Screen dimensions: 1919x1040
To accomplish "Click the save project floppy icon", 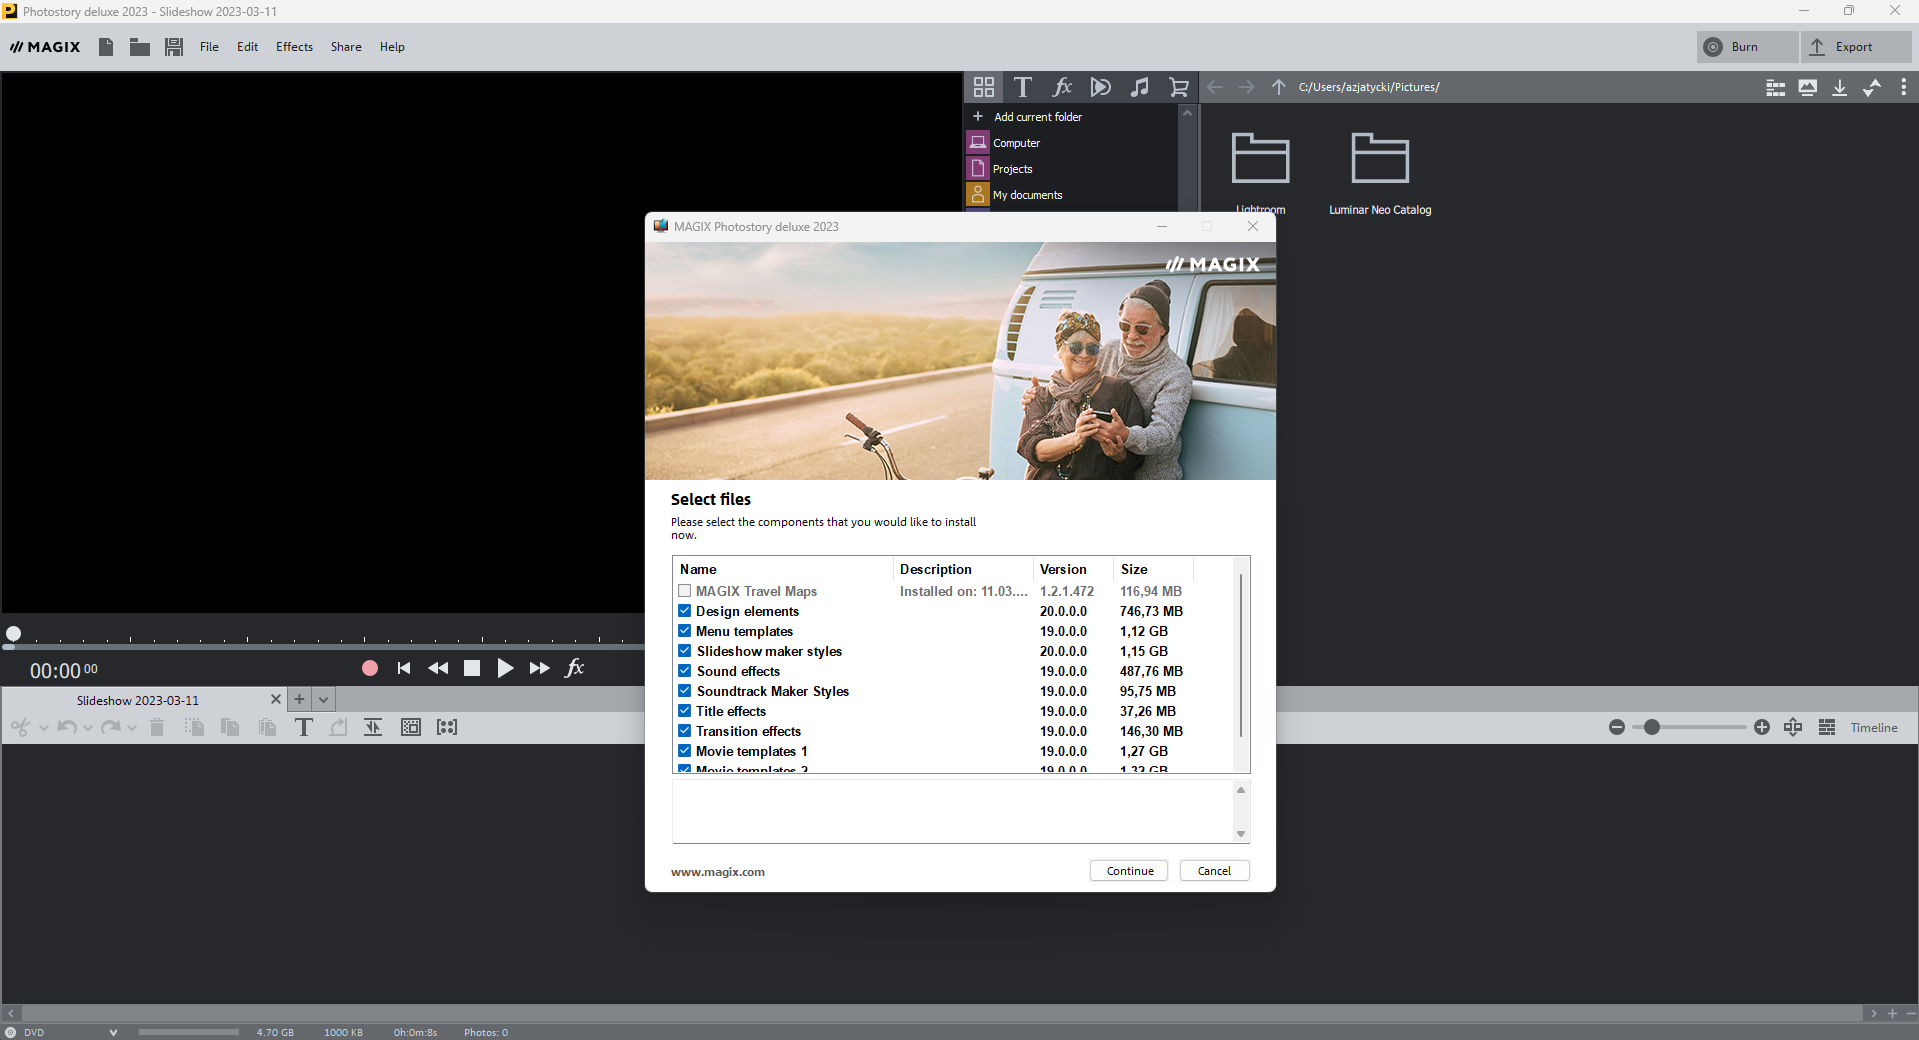I will click(174, 47).
